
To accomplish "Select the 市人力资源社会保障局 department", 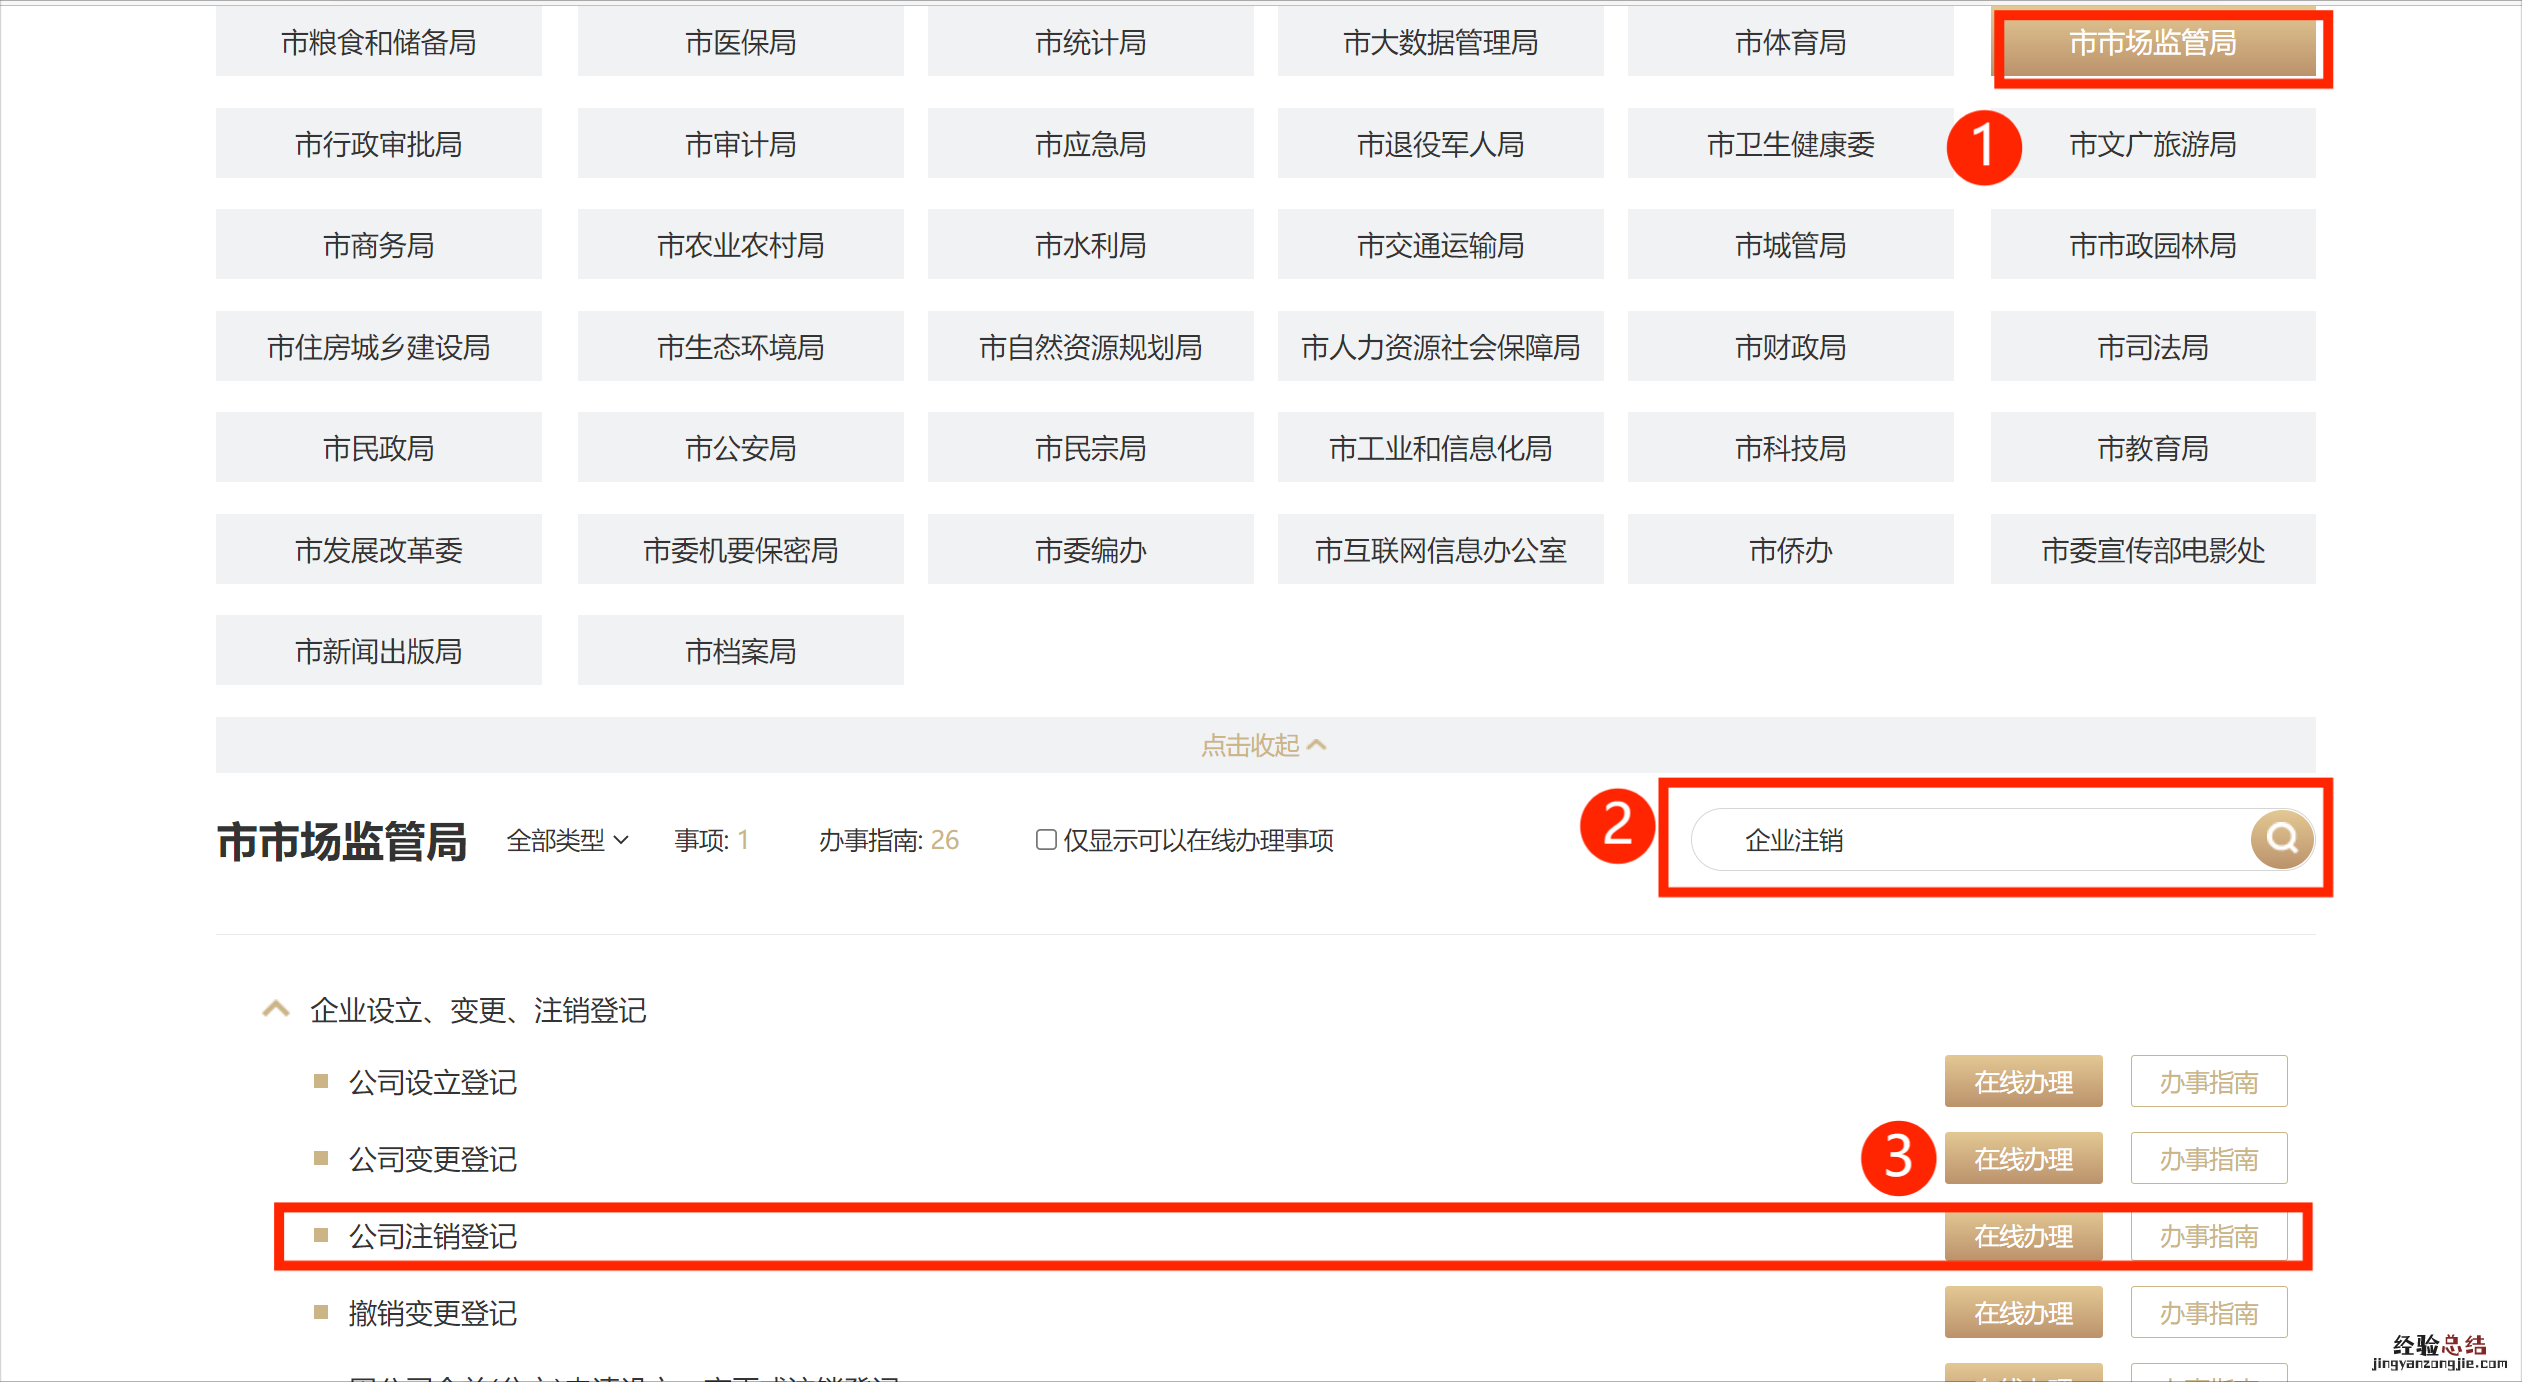I will click(x=1440, y=347).
